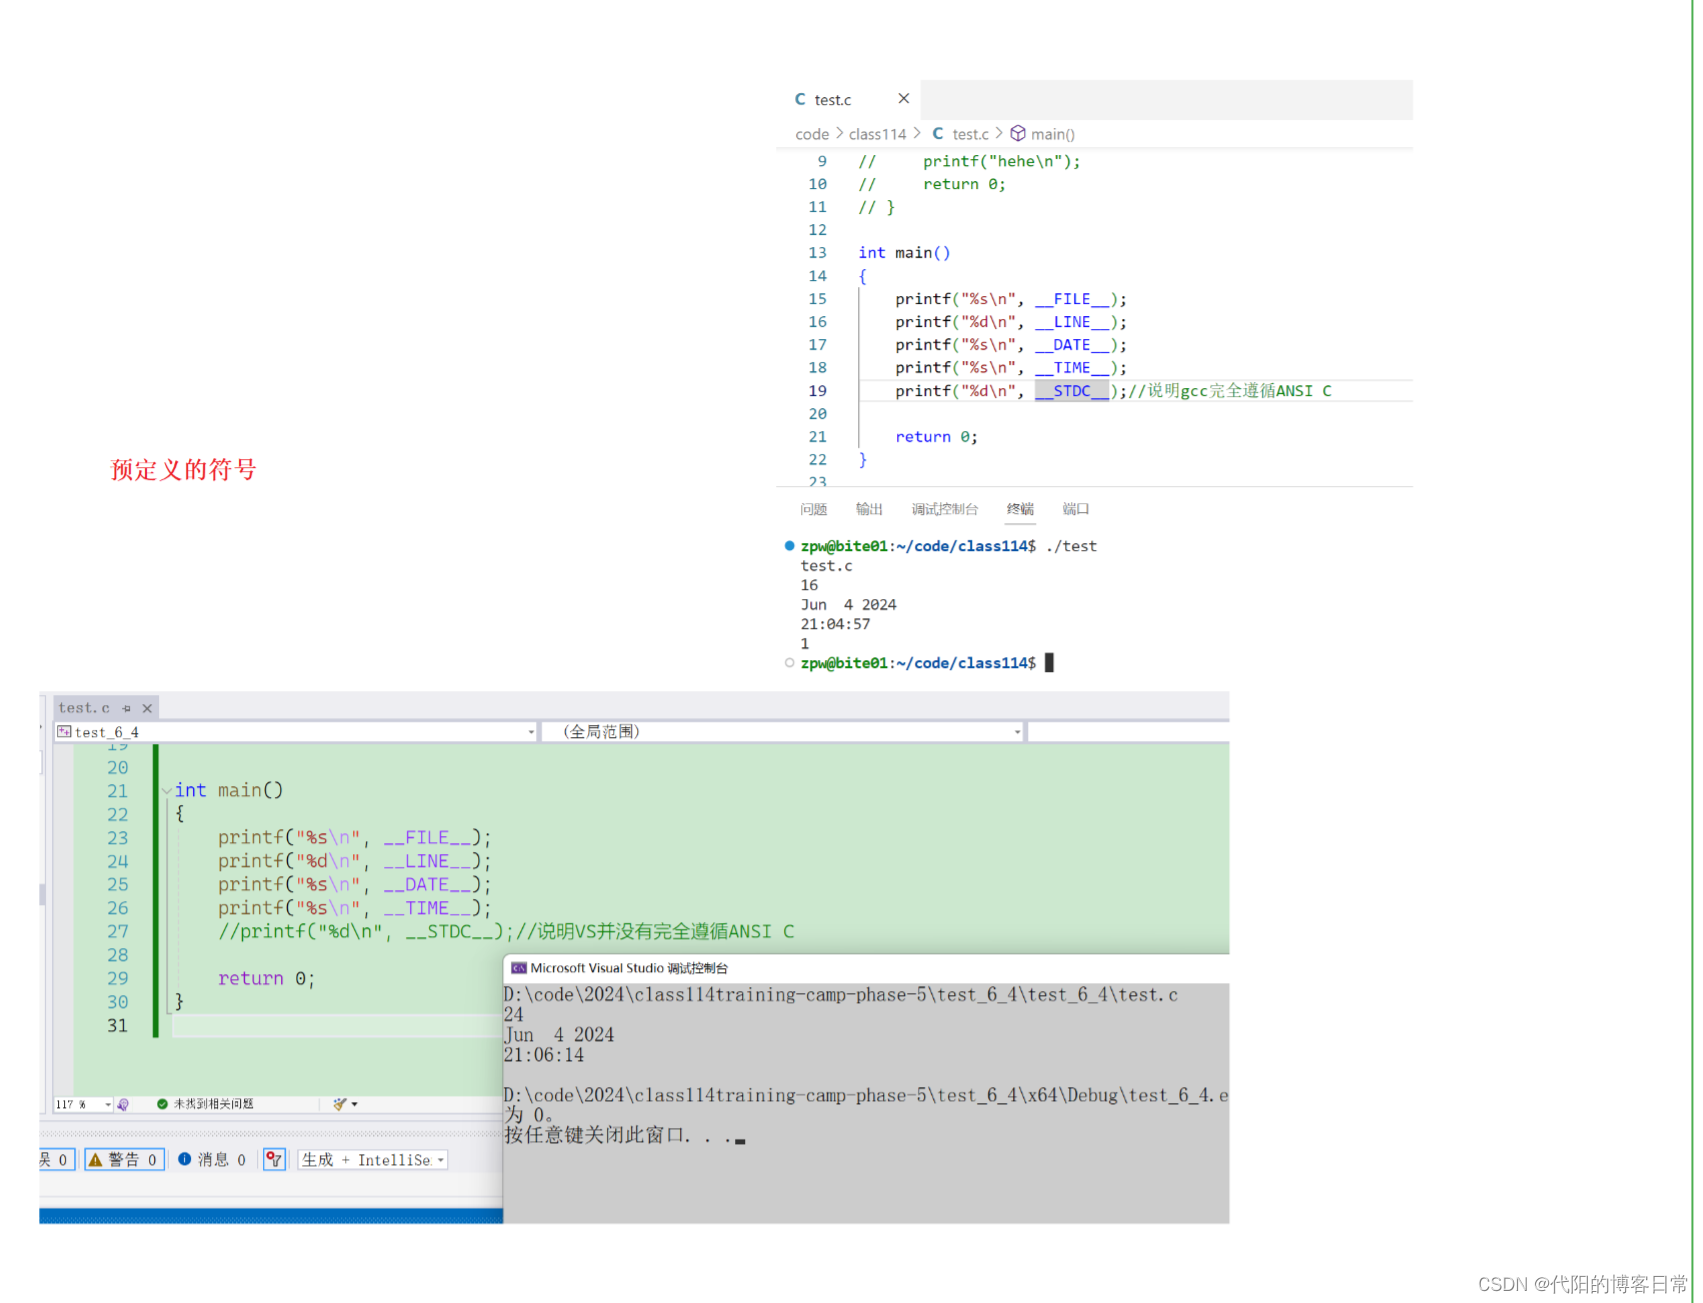
Task: Click the __FILE__ macro on Visual Studio line 23
Action: [427, 838]
